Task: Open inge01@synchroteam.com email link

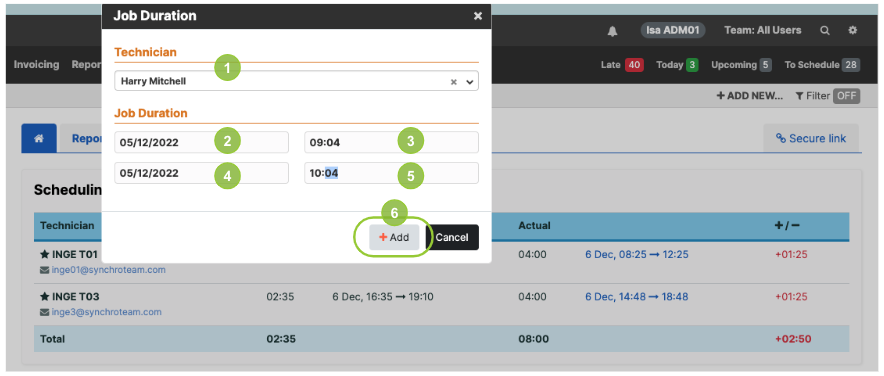Action: coord(108,269)
